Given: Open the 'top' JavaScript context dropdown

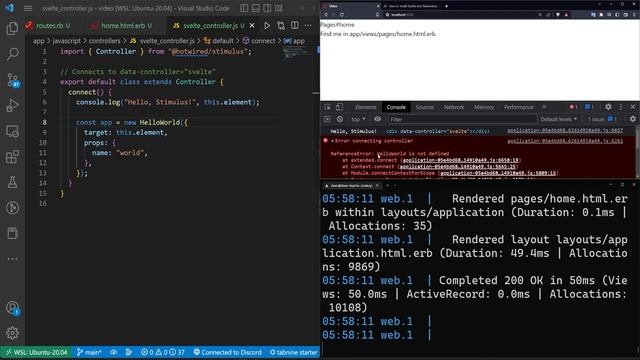Looking at the screenshot, I should point(358,119).
